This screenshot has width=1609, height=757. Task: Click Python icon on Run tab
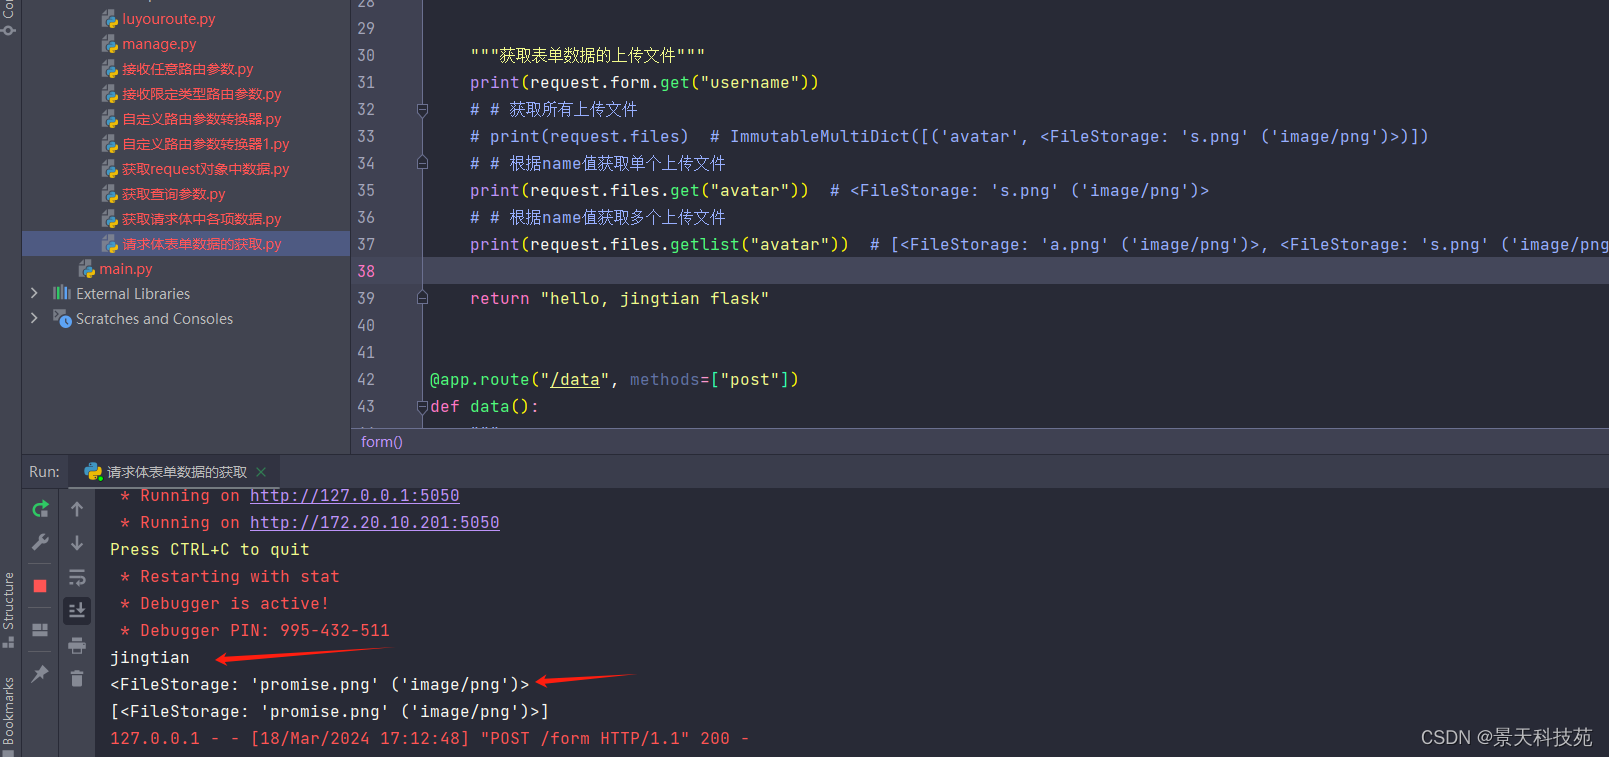click(x=93, y=472)
